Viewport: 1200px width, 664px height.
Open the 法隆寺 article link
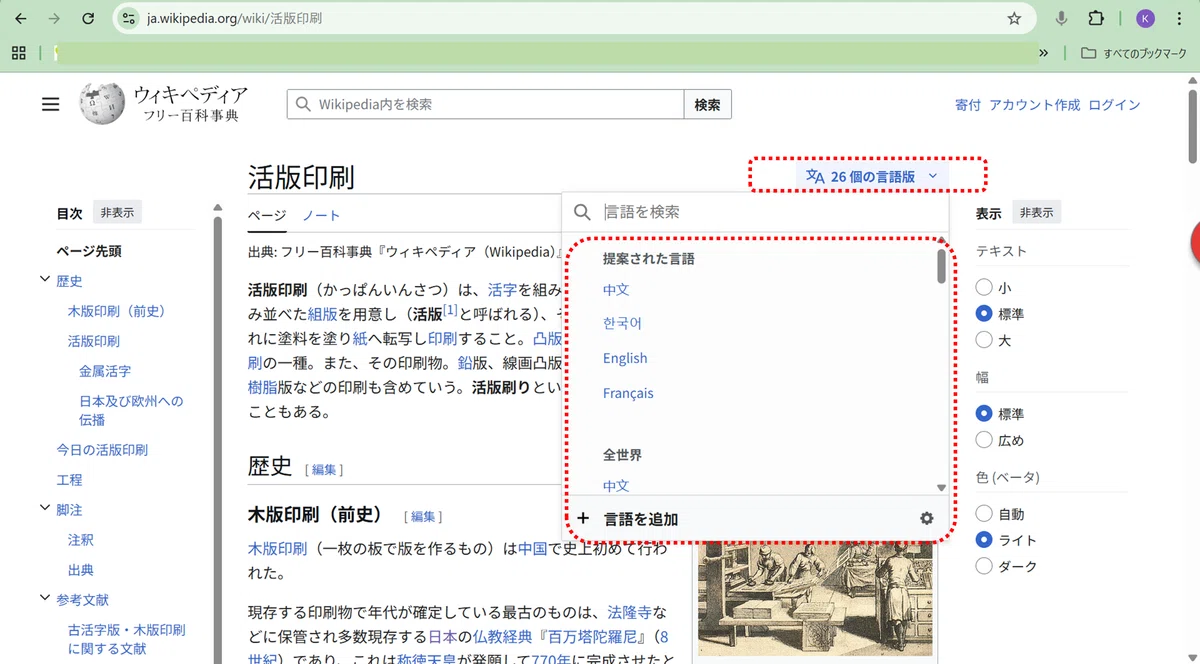(x=628, y=612)
